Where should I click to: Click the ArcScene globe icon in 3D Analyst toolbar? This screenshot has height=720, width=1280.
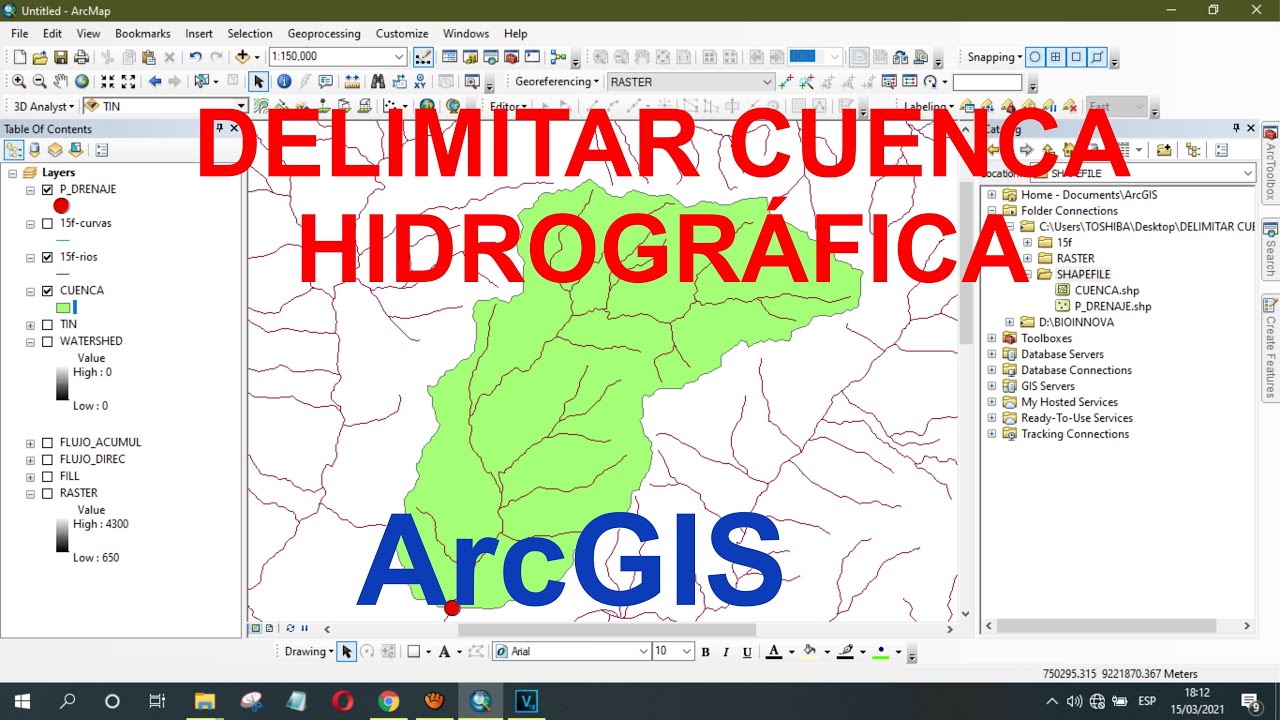point(427,106)
